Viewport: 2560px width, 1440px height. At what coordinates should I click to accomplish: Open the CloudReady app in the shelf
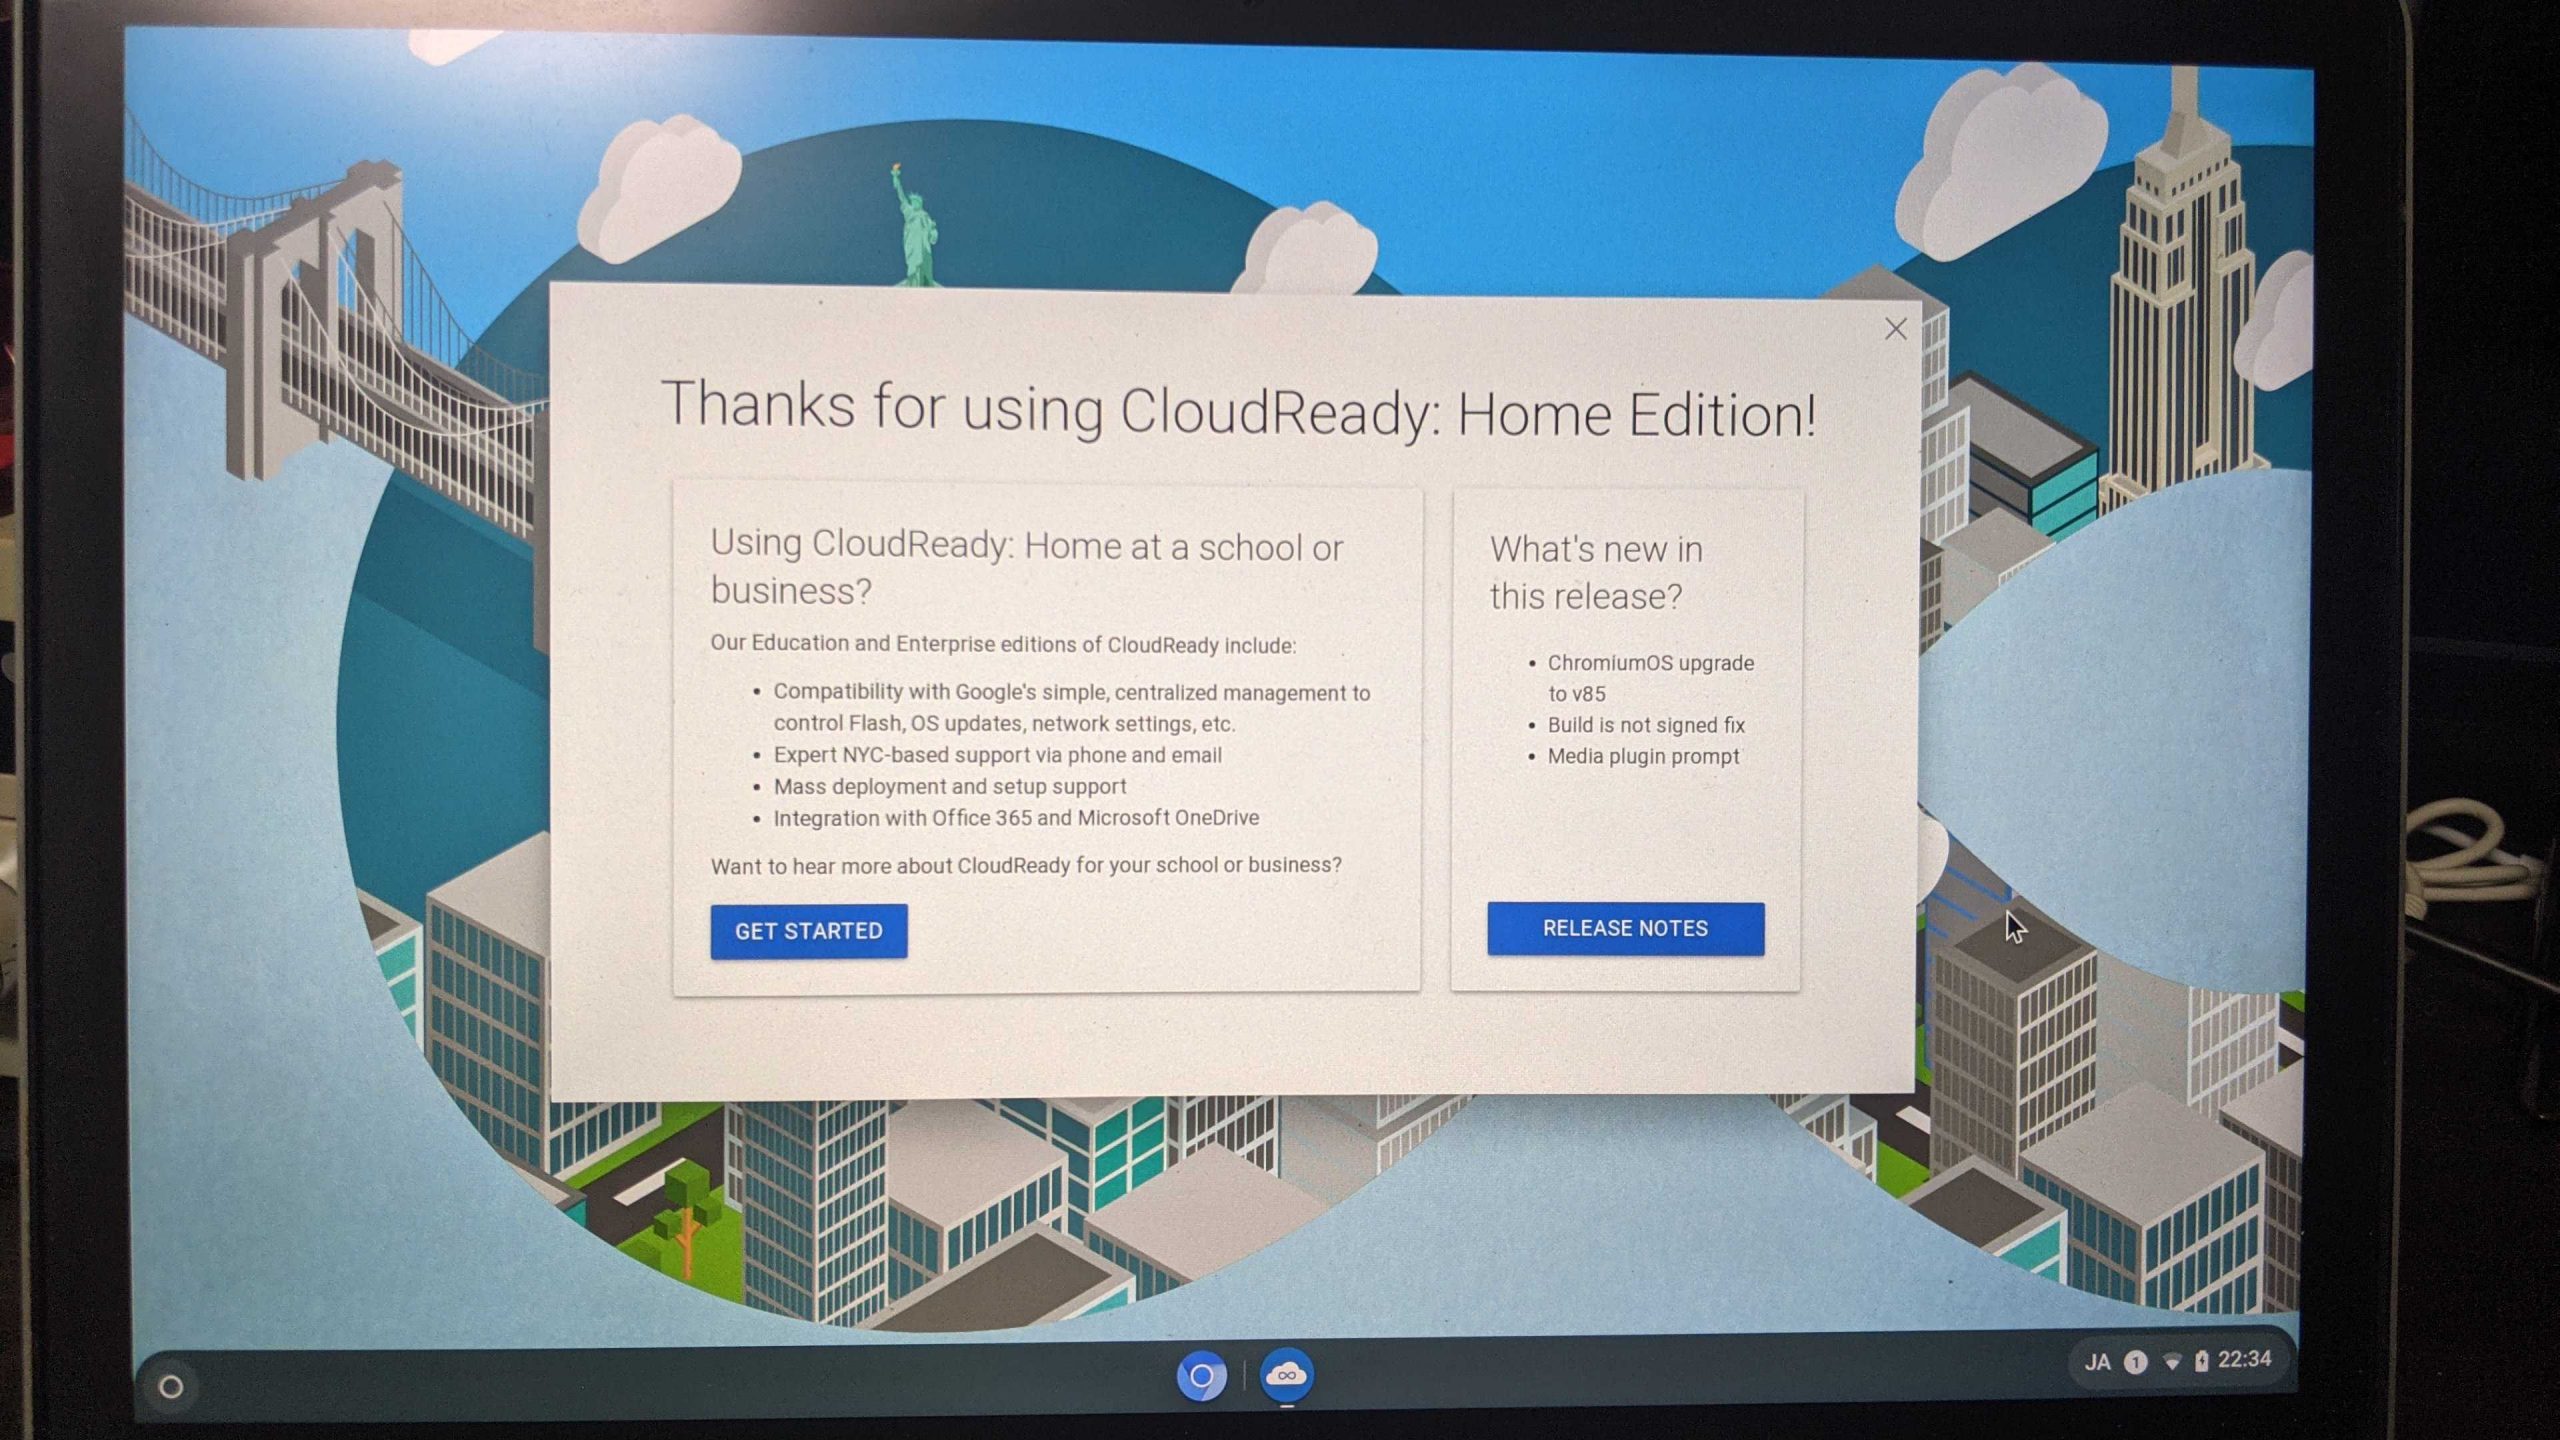pos(1286,1376)
